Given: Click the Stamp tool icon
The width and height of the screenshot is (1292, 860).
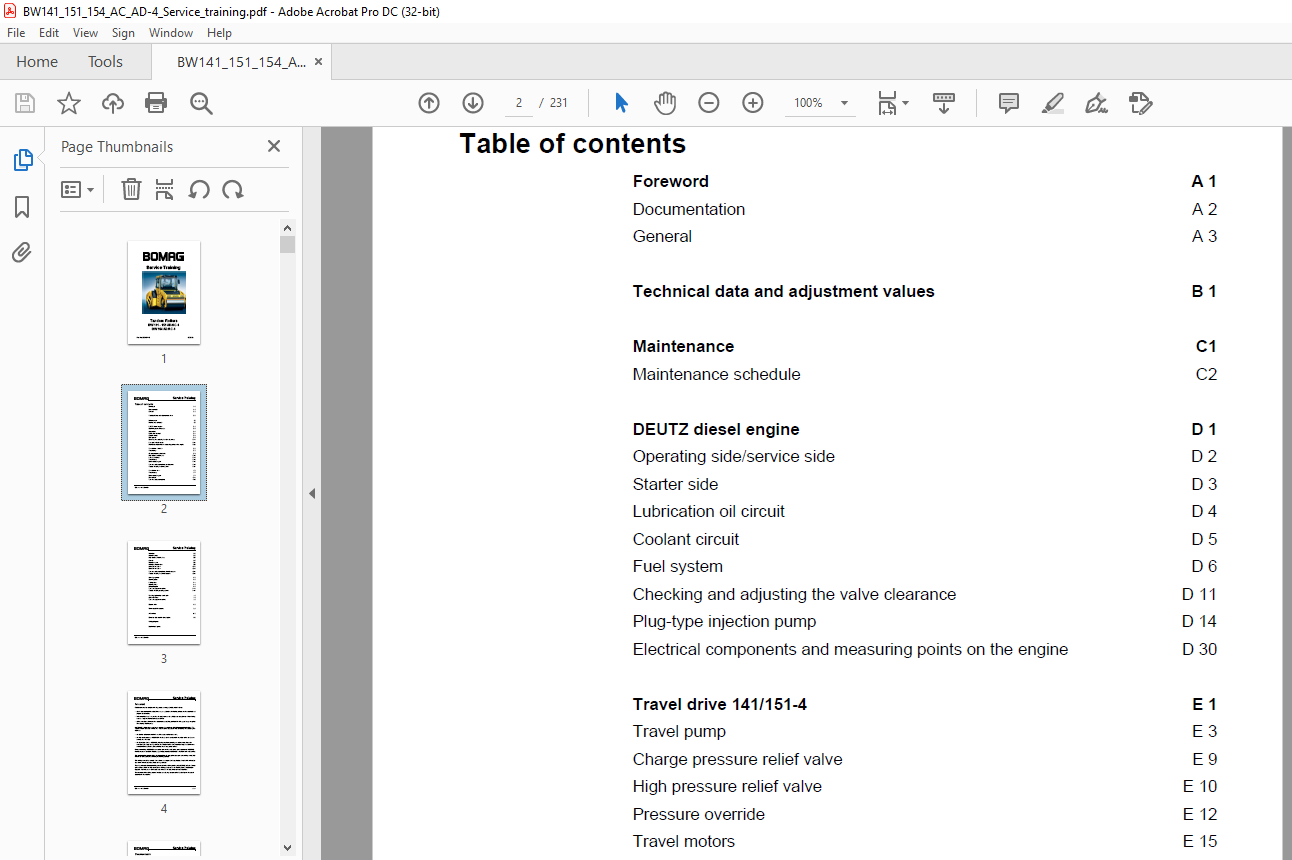Looking at the screenshot, I should (x=1141, y=103).
